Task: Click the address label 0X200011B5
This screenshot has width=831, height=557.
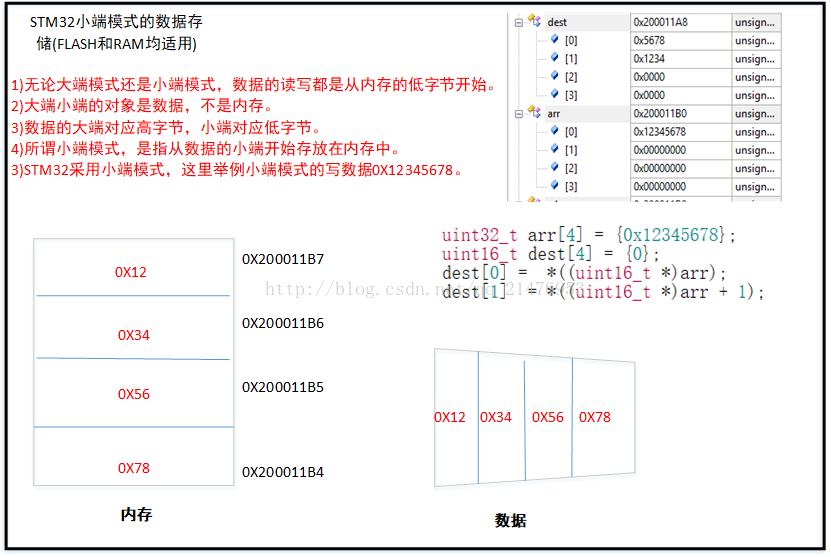Action: click(x=283, y=387)
